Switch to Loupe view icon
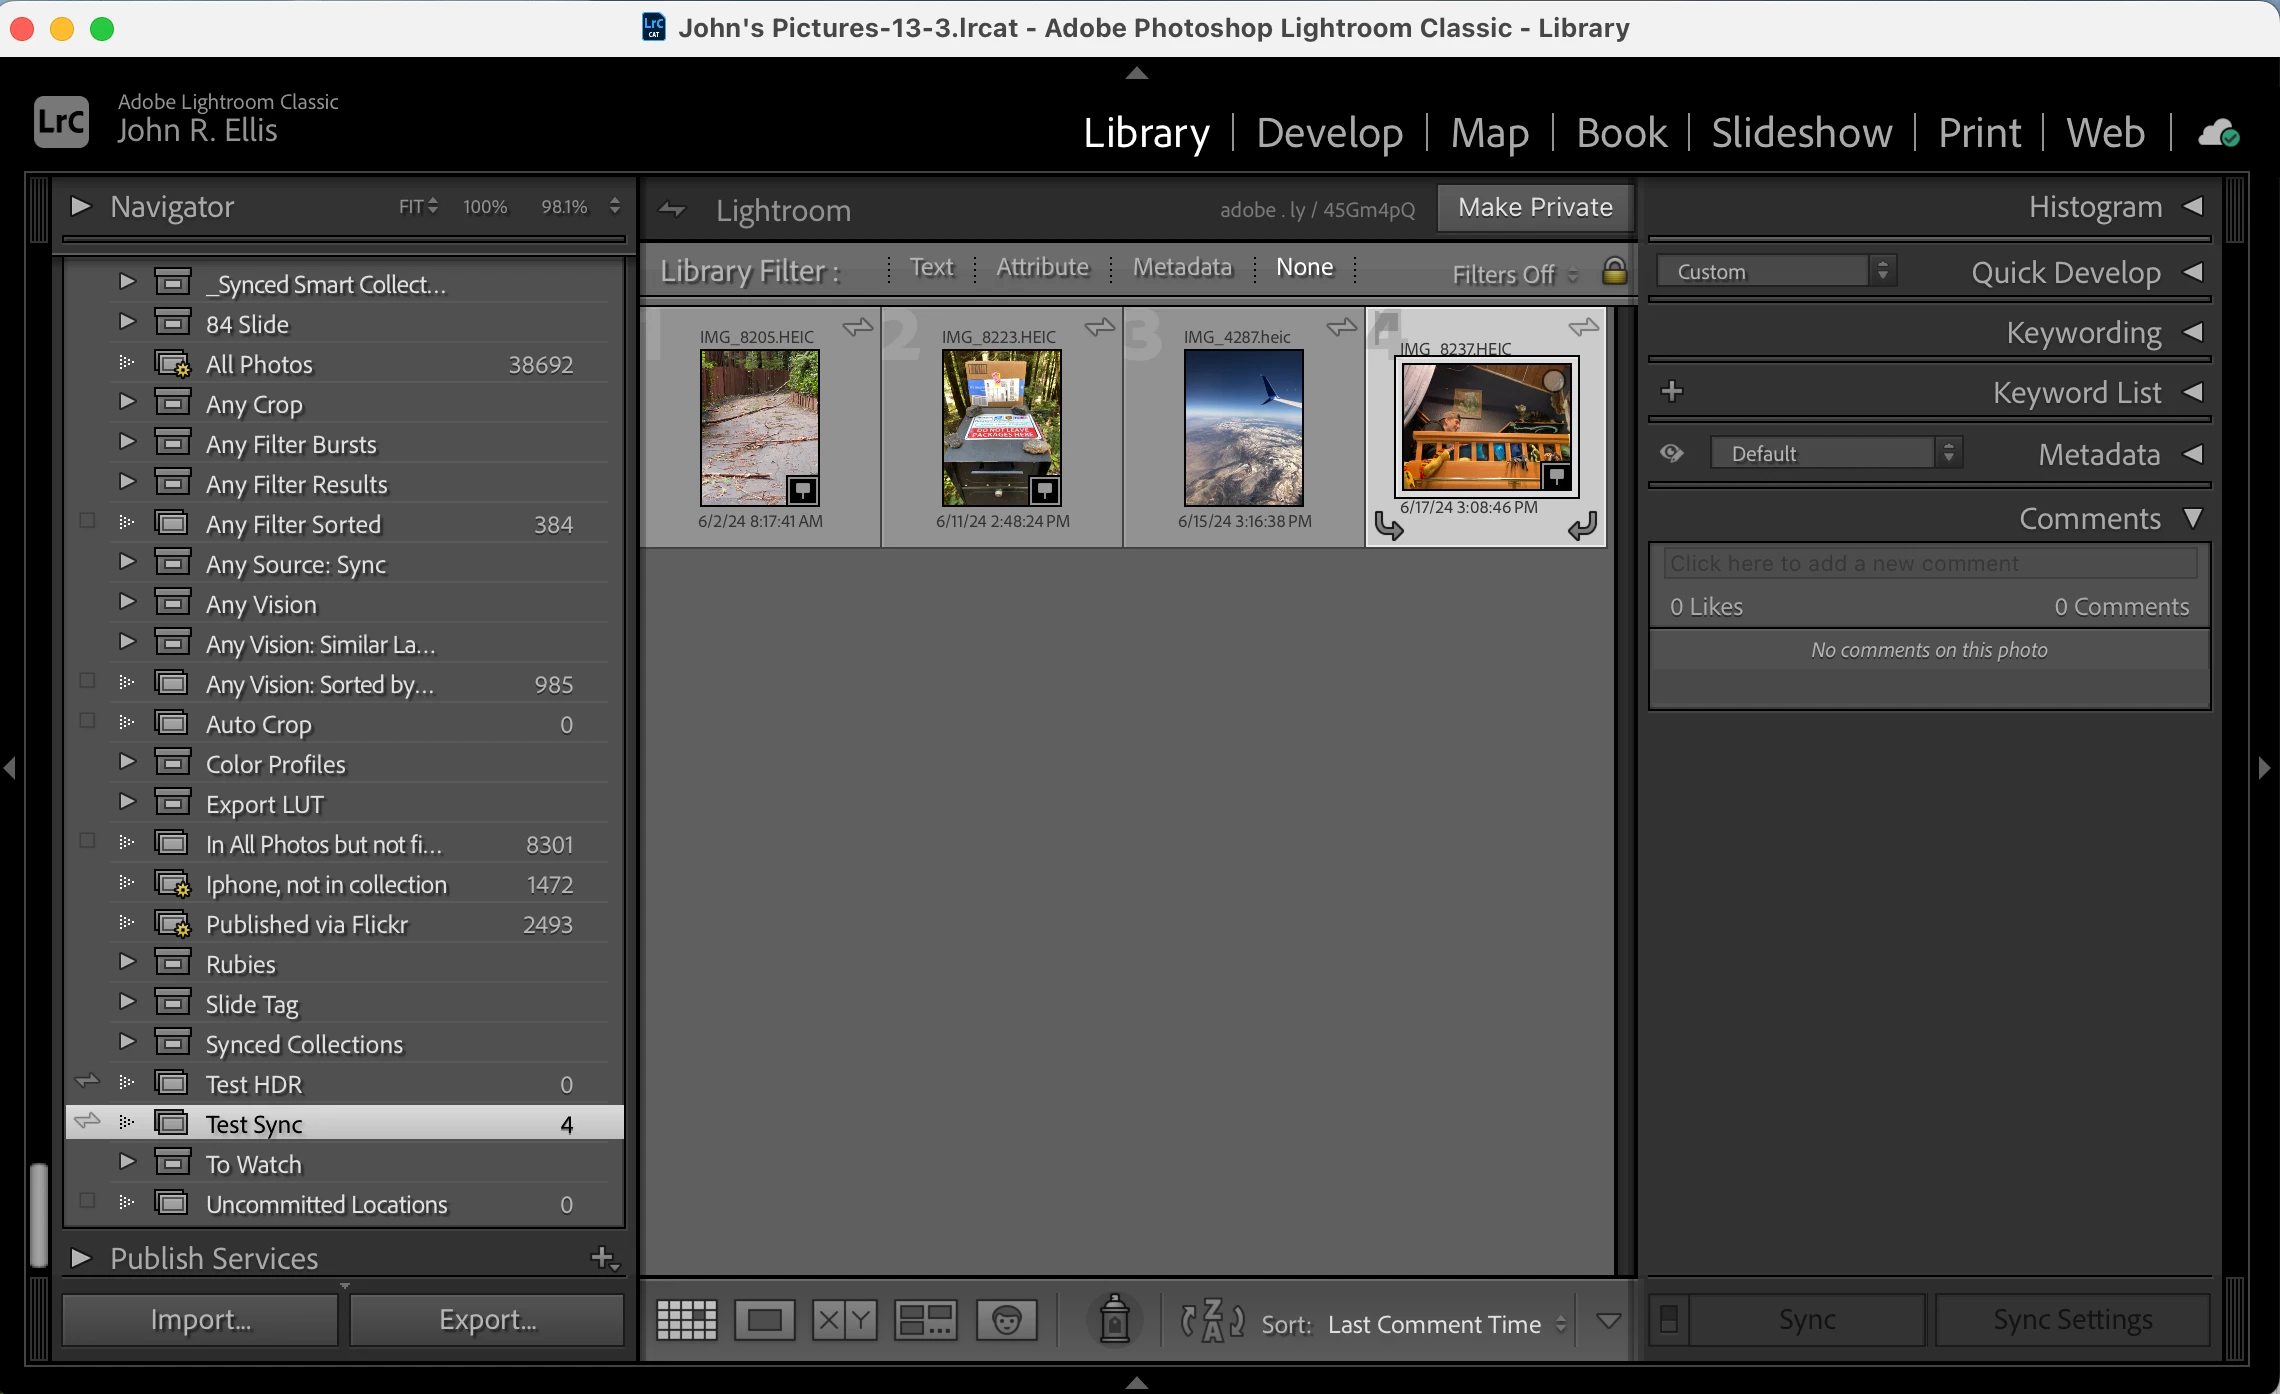The height and width of the screenshot is (1394, 2280). tap(764, 1320)
